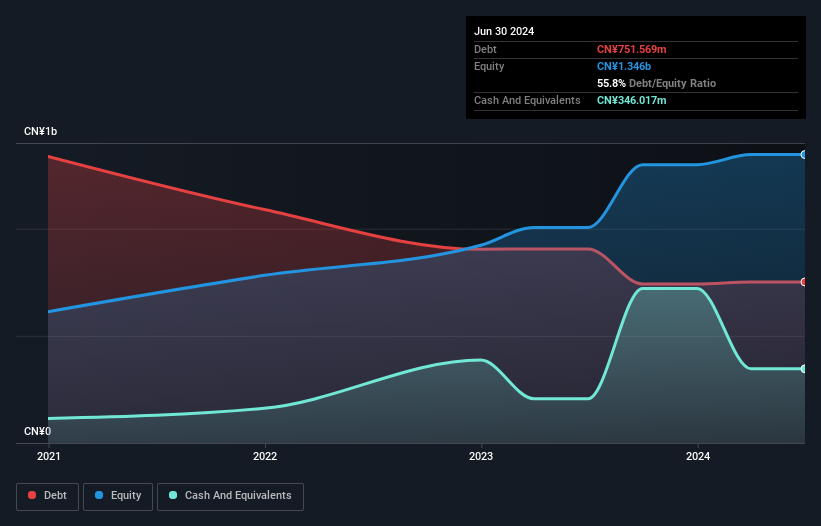Click the CN¥1b y-axis label

[40, 131]
